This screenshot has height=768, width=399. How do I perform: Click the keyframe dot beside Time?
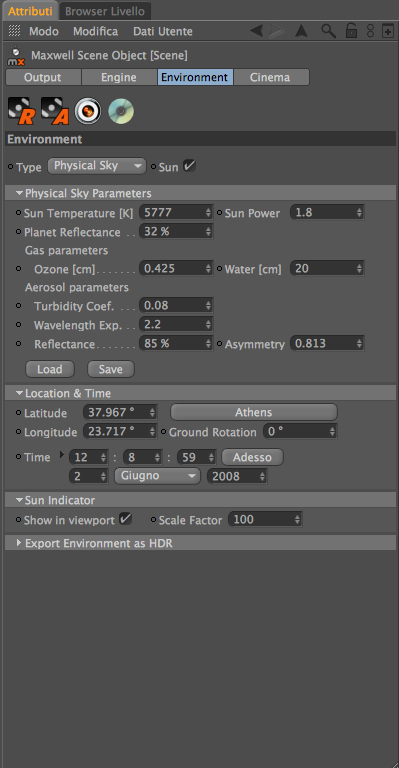pos(19,456)
